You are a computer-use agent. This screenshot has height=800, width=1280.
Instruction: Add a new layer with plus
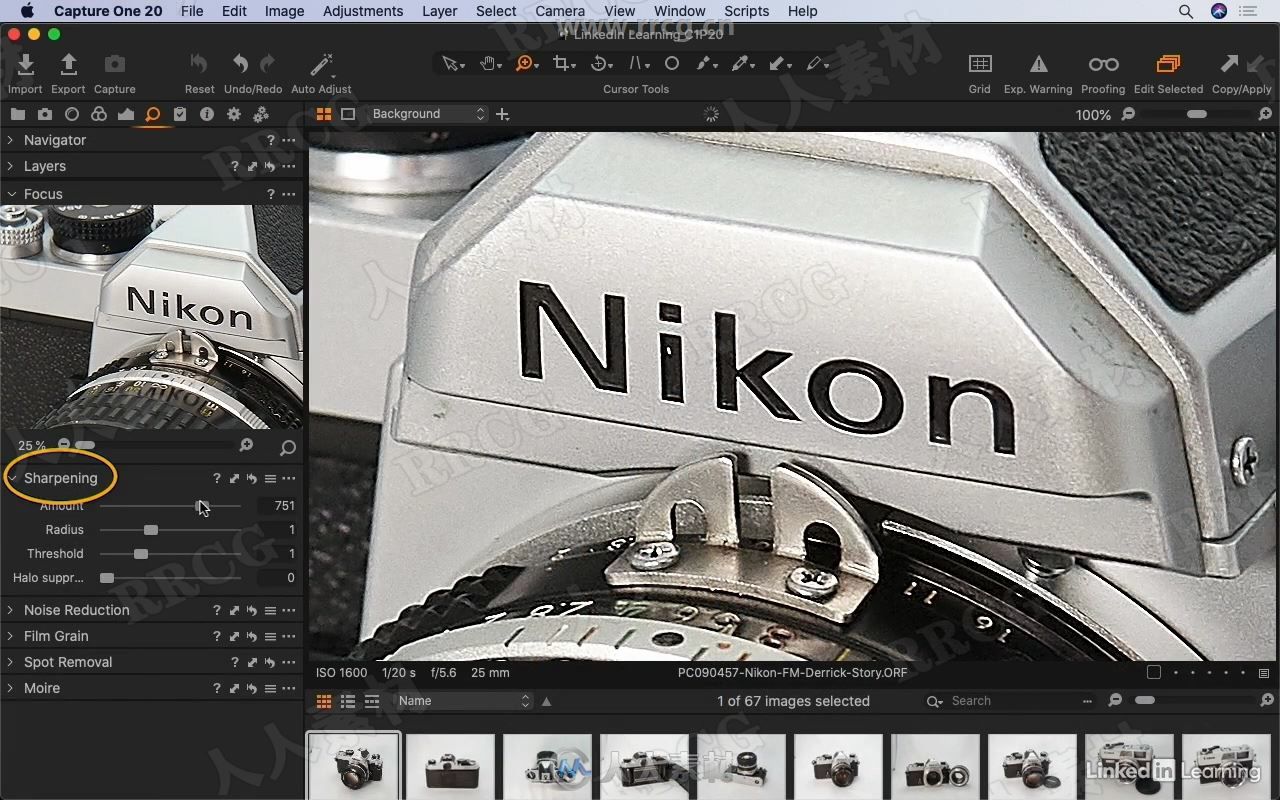tap(503, 114)
